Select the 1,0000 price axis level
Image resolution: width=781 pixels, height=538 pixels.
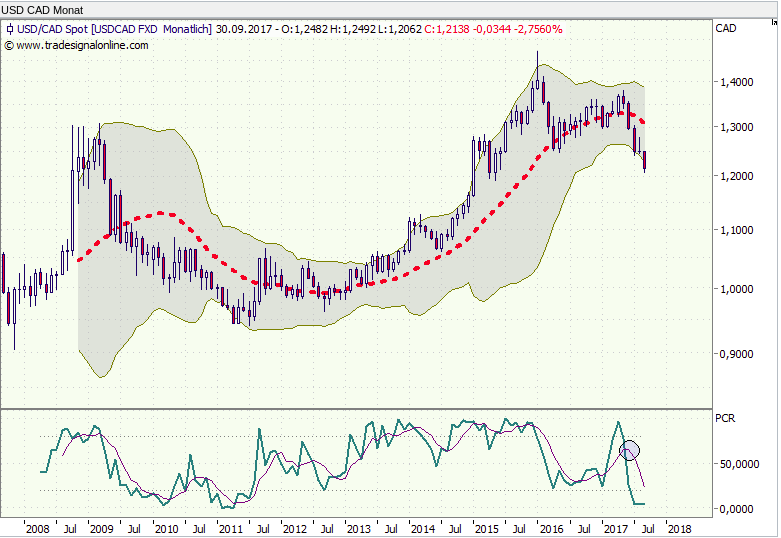[736, 289]
